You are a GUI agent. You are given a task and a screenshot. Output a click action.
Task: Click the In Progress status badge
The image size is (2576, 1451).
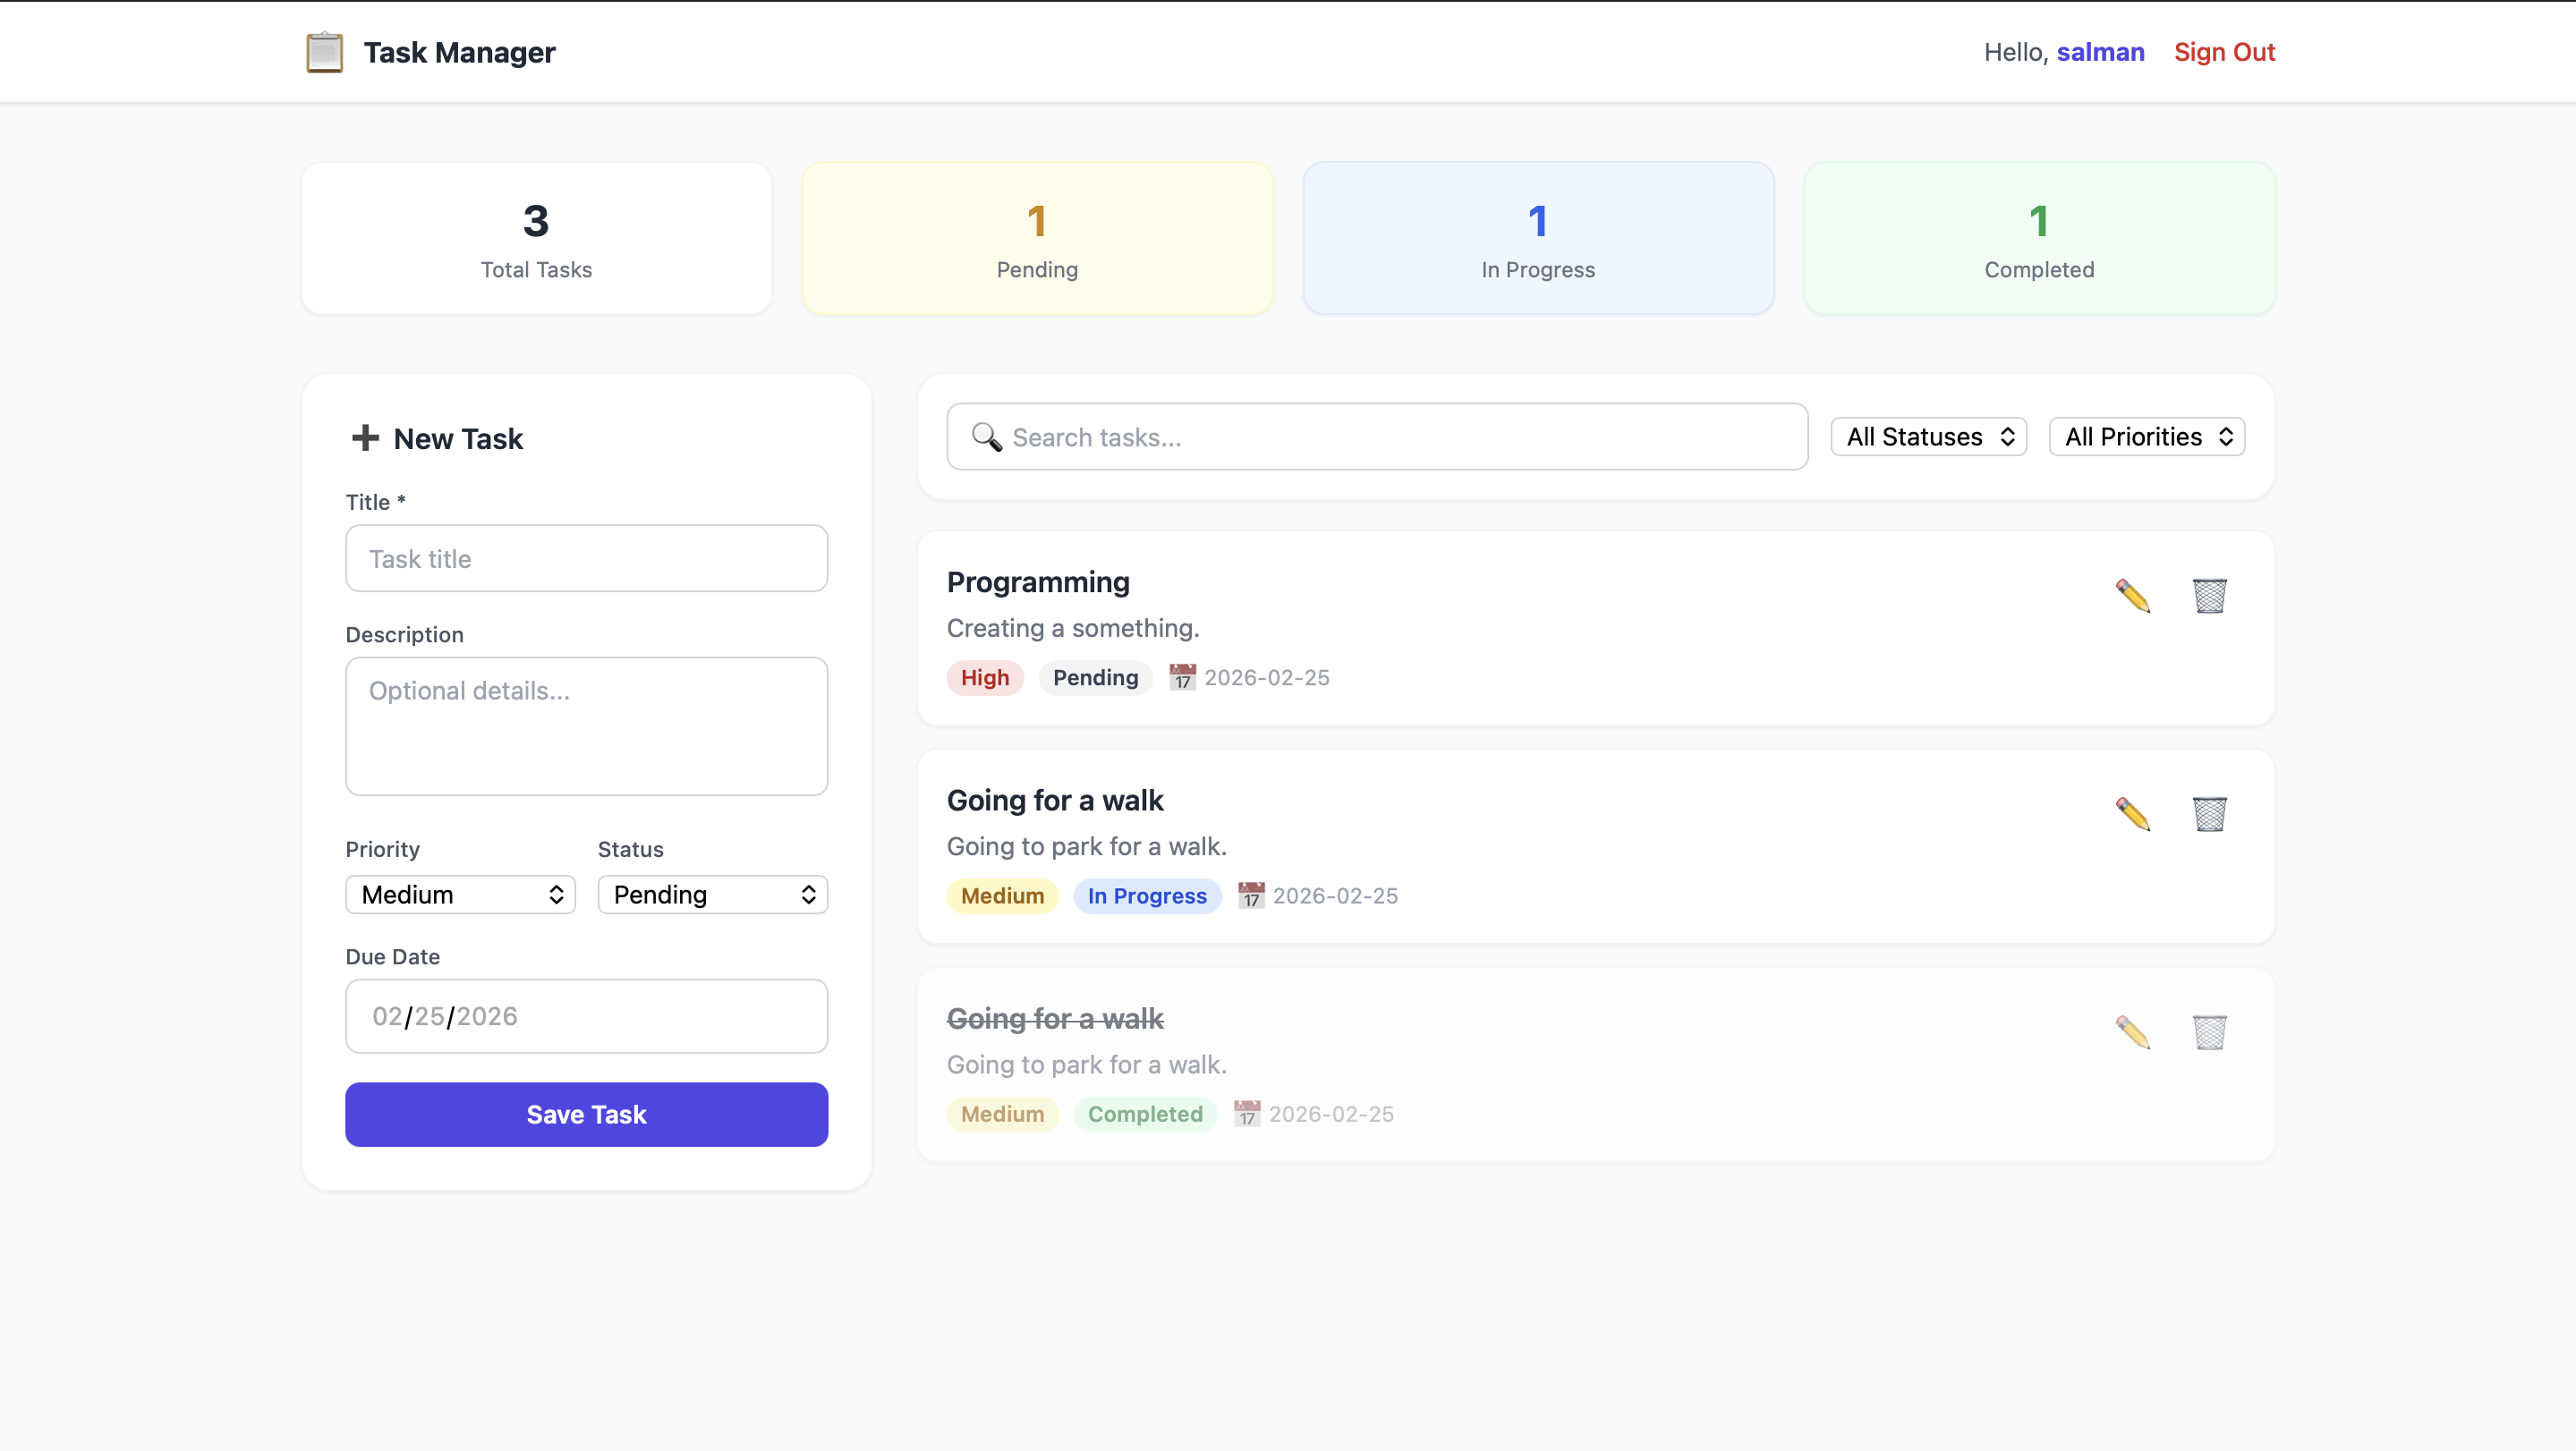[x=1147, y=895]
